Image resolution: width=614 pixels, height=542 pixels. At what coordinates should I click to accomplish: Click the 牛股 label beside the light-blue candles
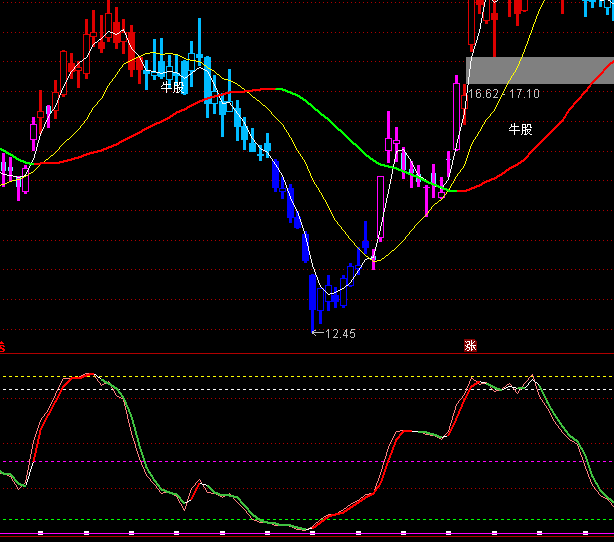tap(173, 87)
